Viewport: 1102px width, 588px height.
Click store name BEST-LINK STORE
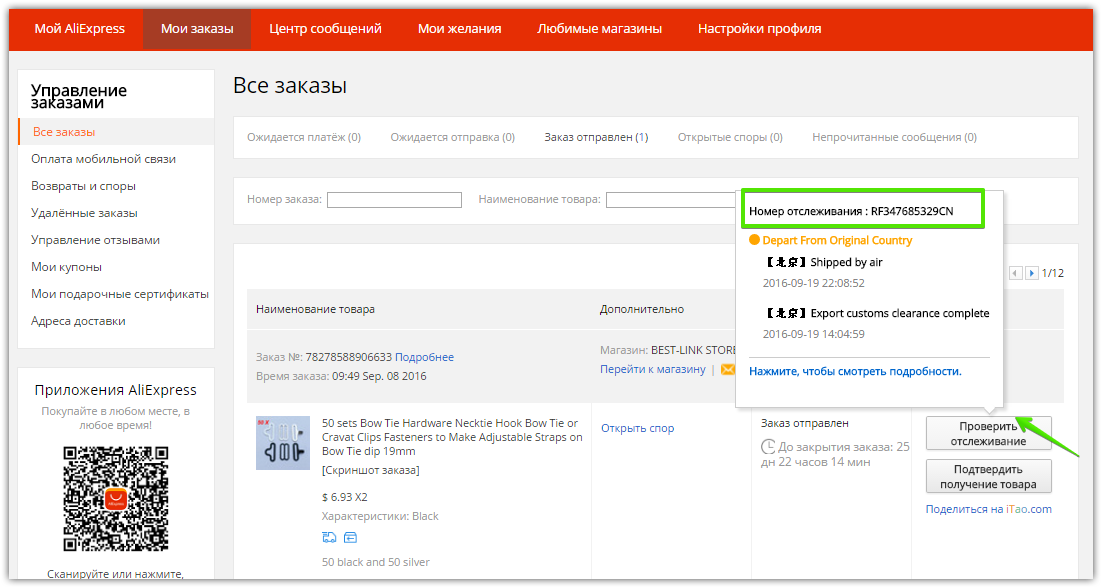pyautogui.click(x=693, y=350)
